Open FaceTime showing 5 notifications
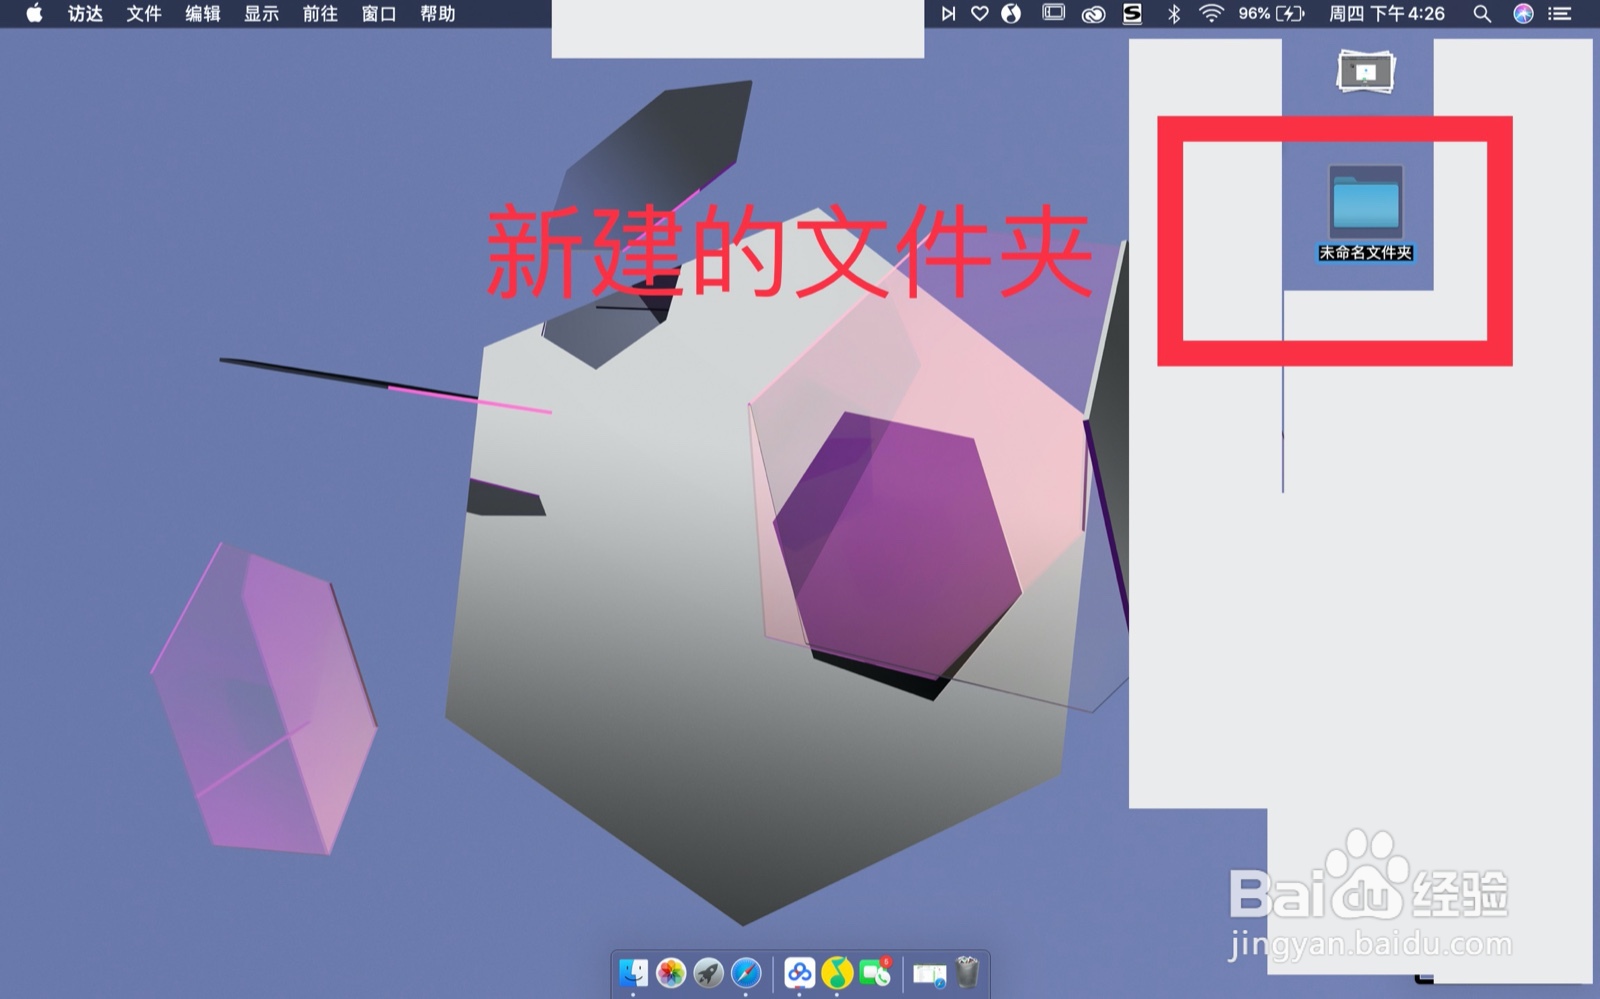The height and width of the screenshot is (999, 1600). (874, 974)
